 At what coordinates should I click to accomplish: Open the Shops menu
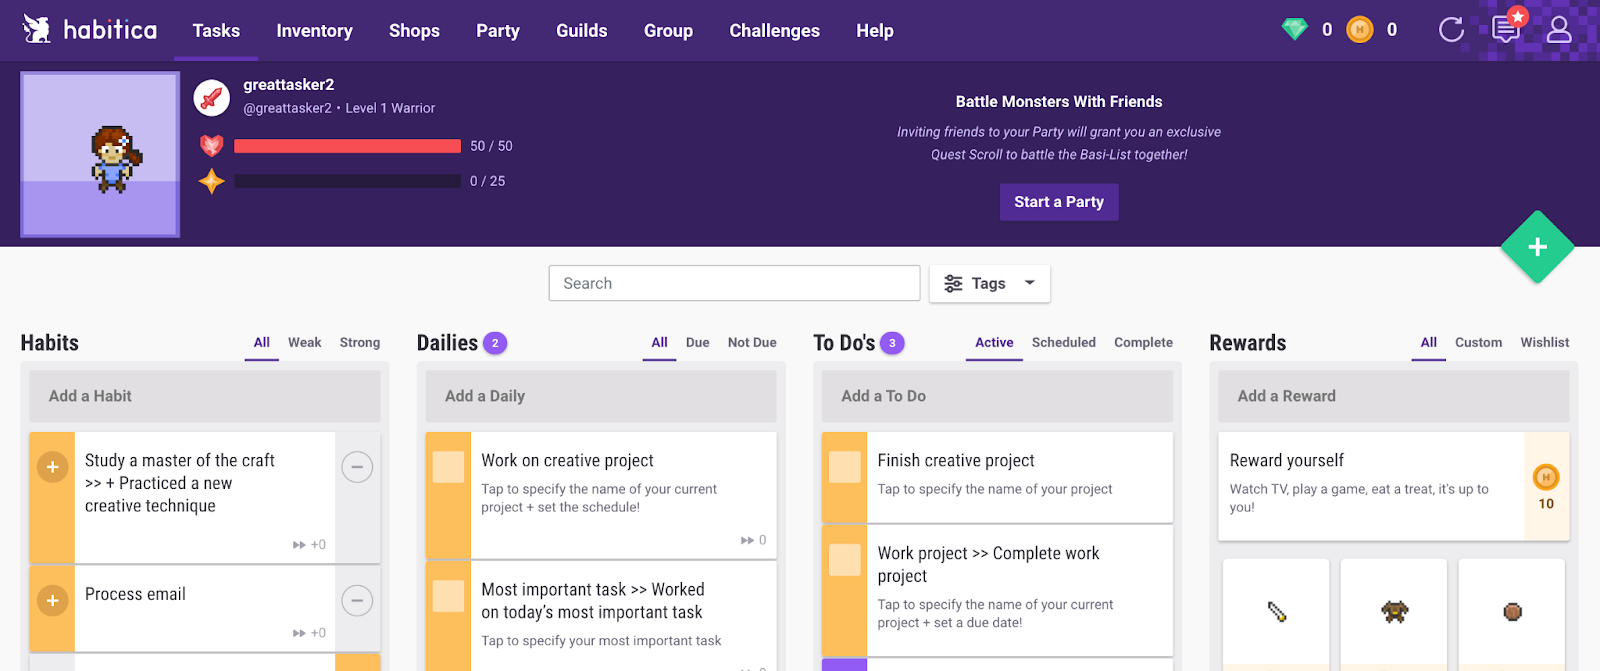(x=414, y=31)
